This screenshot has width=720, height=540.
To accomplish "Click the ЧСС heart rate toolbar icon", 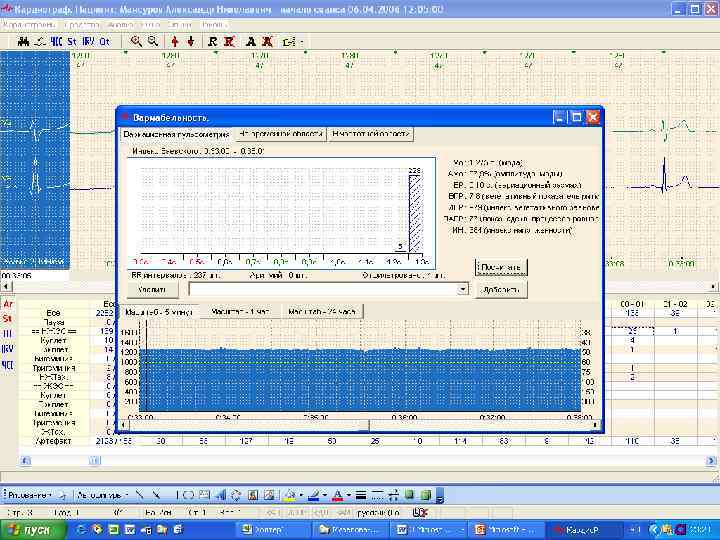I will click(56, 41).
